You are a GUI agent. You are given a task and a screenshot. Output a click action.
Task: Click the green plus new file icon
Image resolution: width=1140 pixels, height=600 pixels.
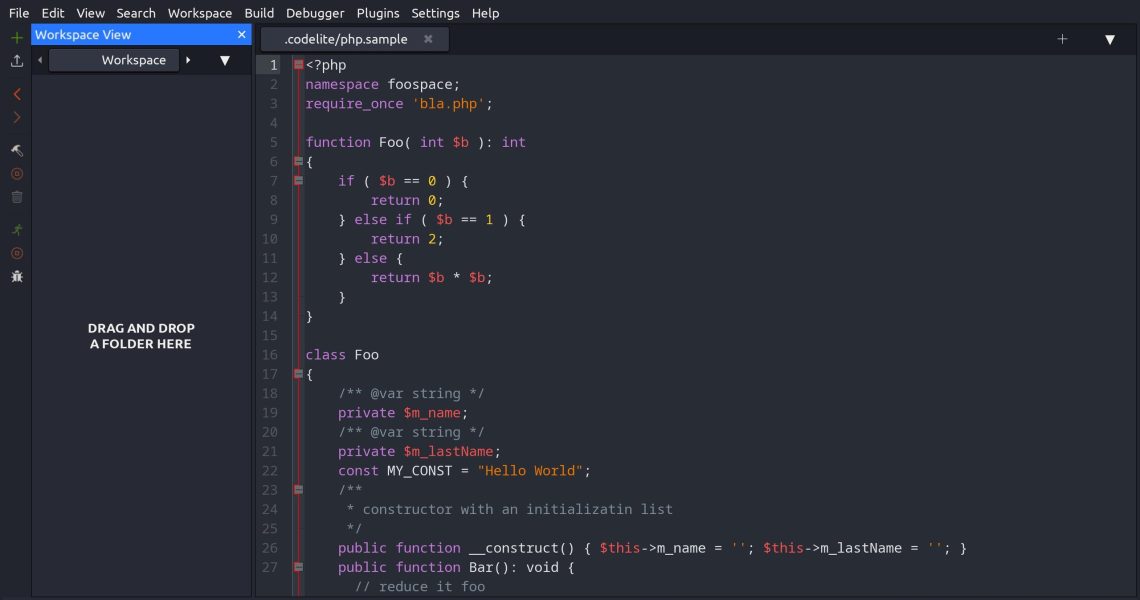pos(16,38)
